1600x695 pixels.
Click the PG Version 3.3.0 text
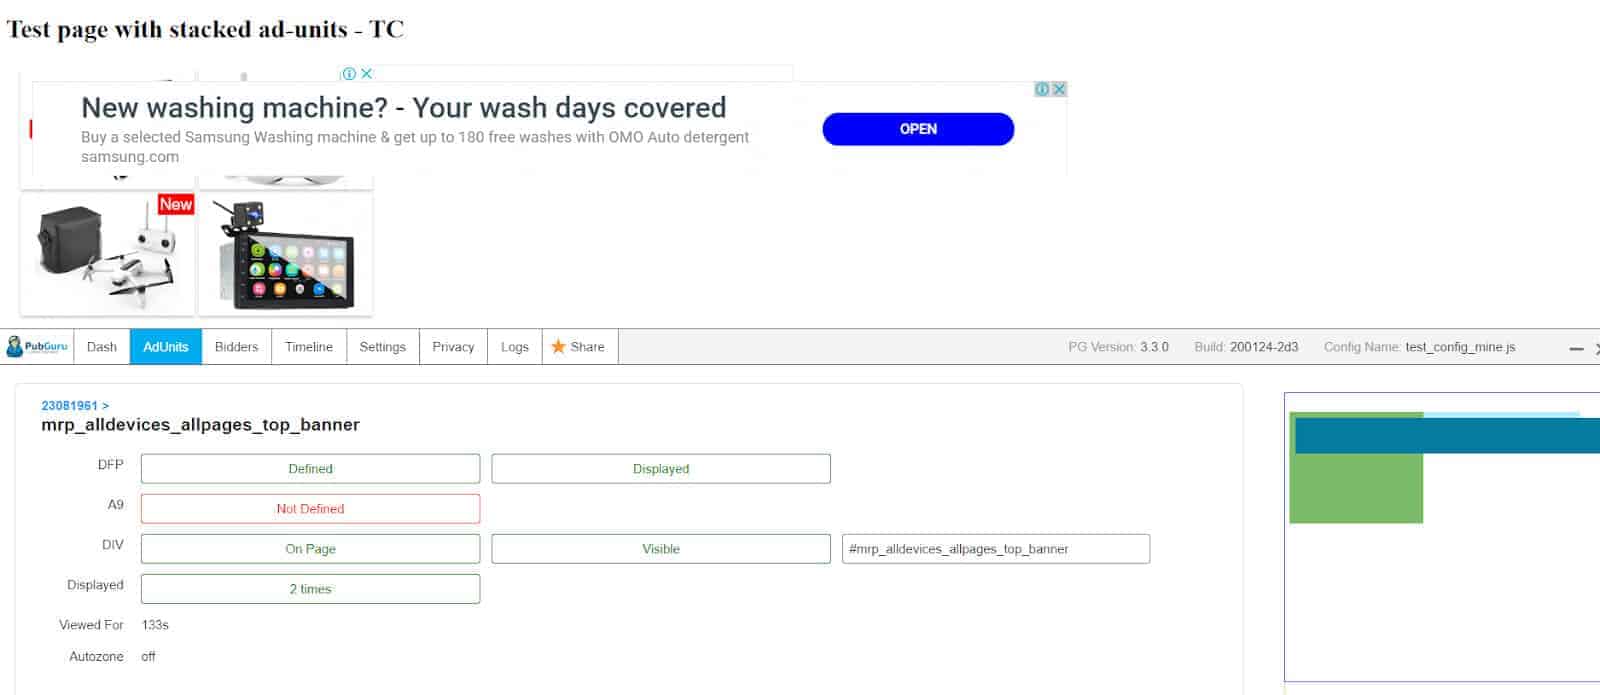click(x=1118, y=347)
